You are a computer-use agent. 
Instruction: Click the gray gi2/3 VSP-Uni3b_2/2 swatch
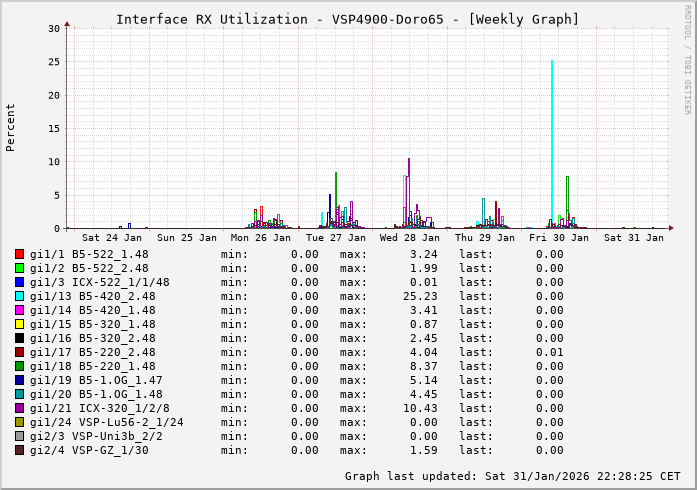pyautogui.click(x=19, y=436)
